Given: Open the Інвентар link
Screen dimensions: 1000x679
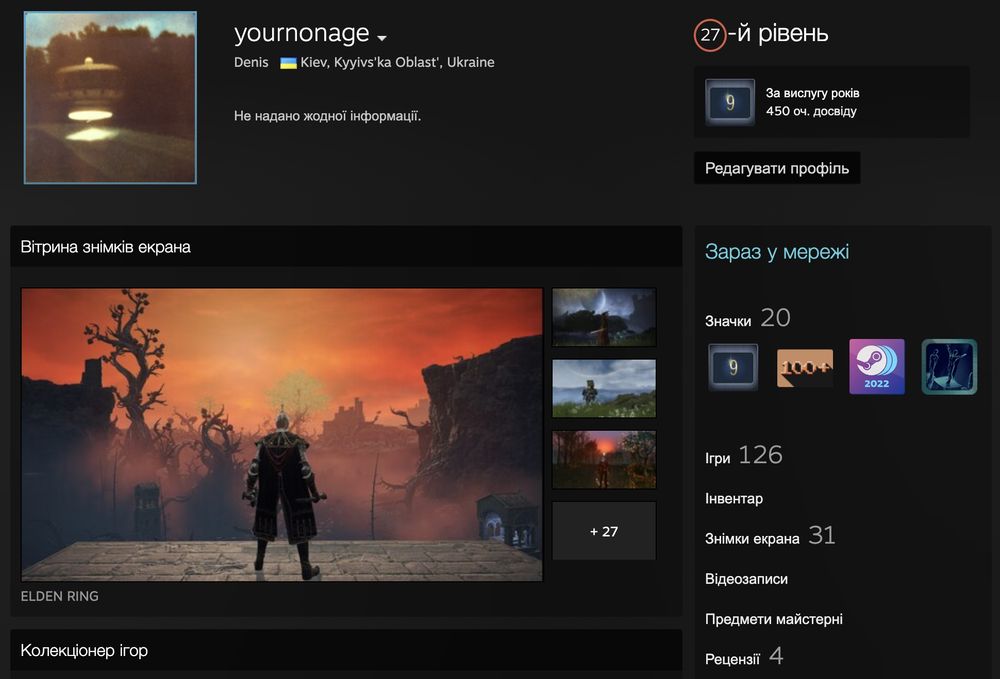Looking at the screenshot, I should (733, 499).
